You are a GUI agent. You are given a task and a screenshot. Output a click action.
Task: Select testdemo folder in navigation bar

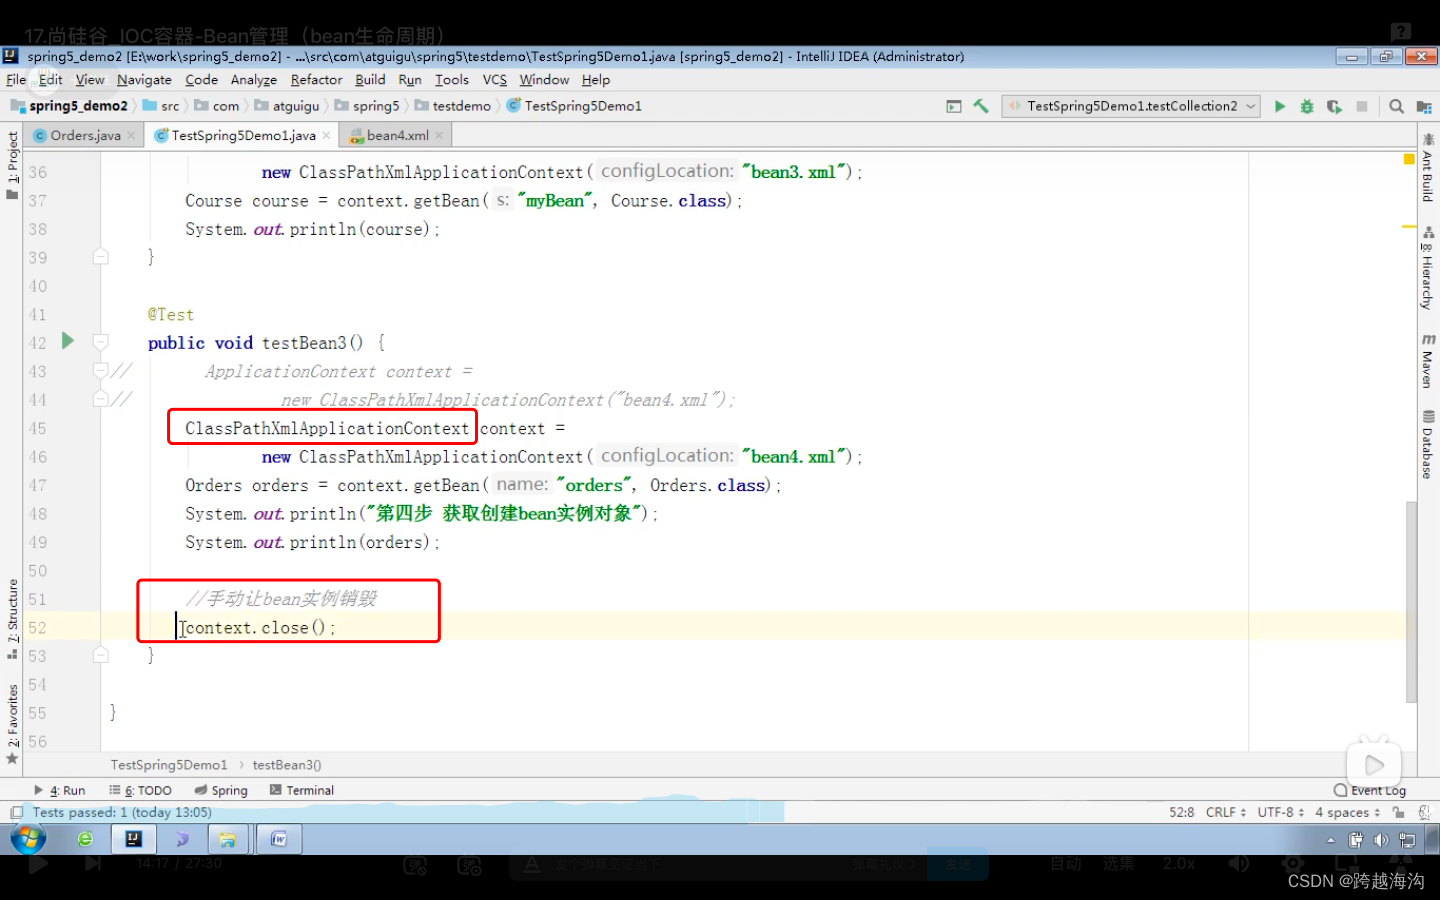point(453,106)
